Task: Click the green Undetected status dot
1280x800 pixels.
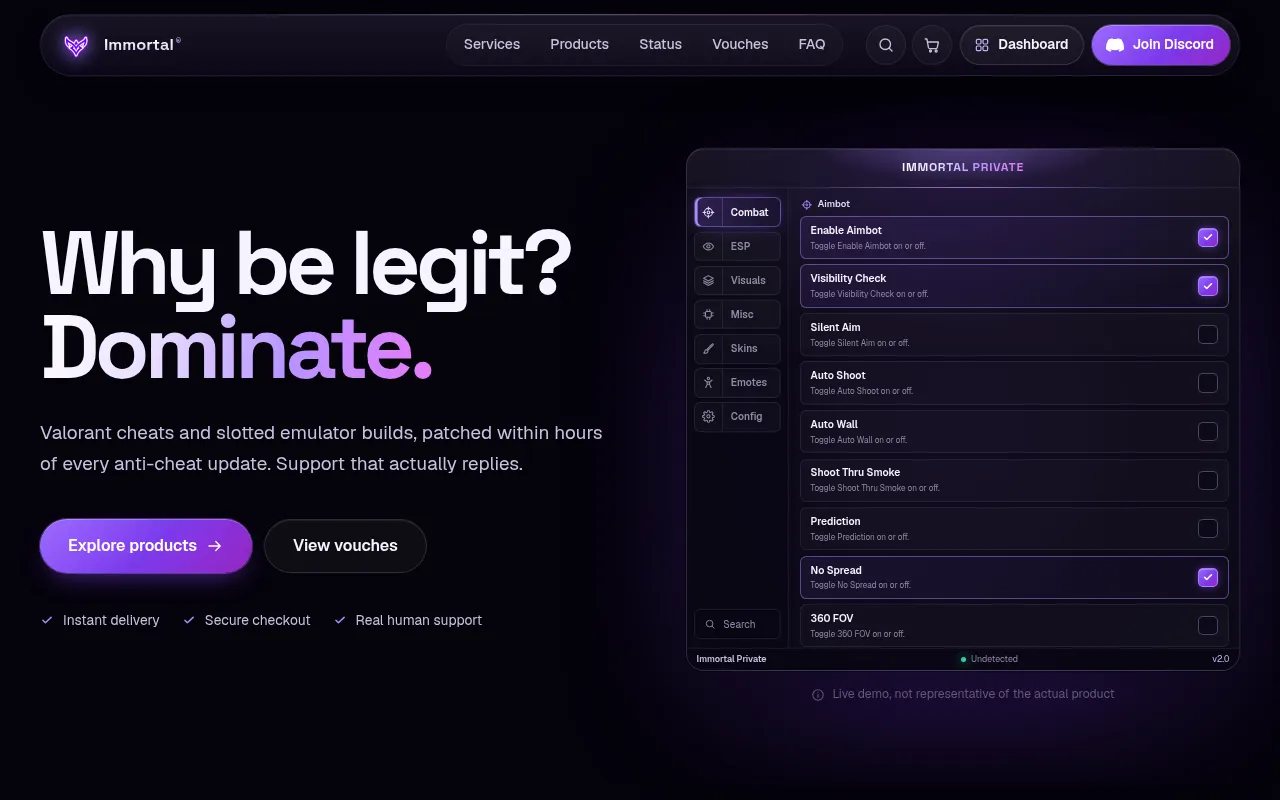Action: pyautogui.click(x=963, y=660)
